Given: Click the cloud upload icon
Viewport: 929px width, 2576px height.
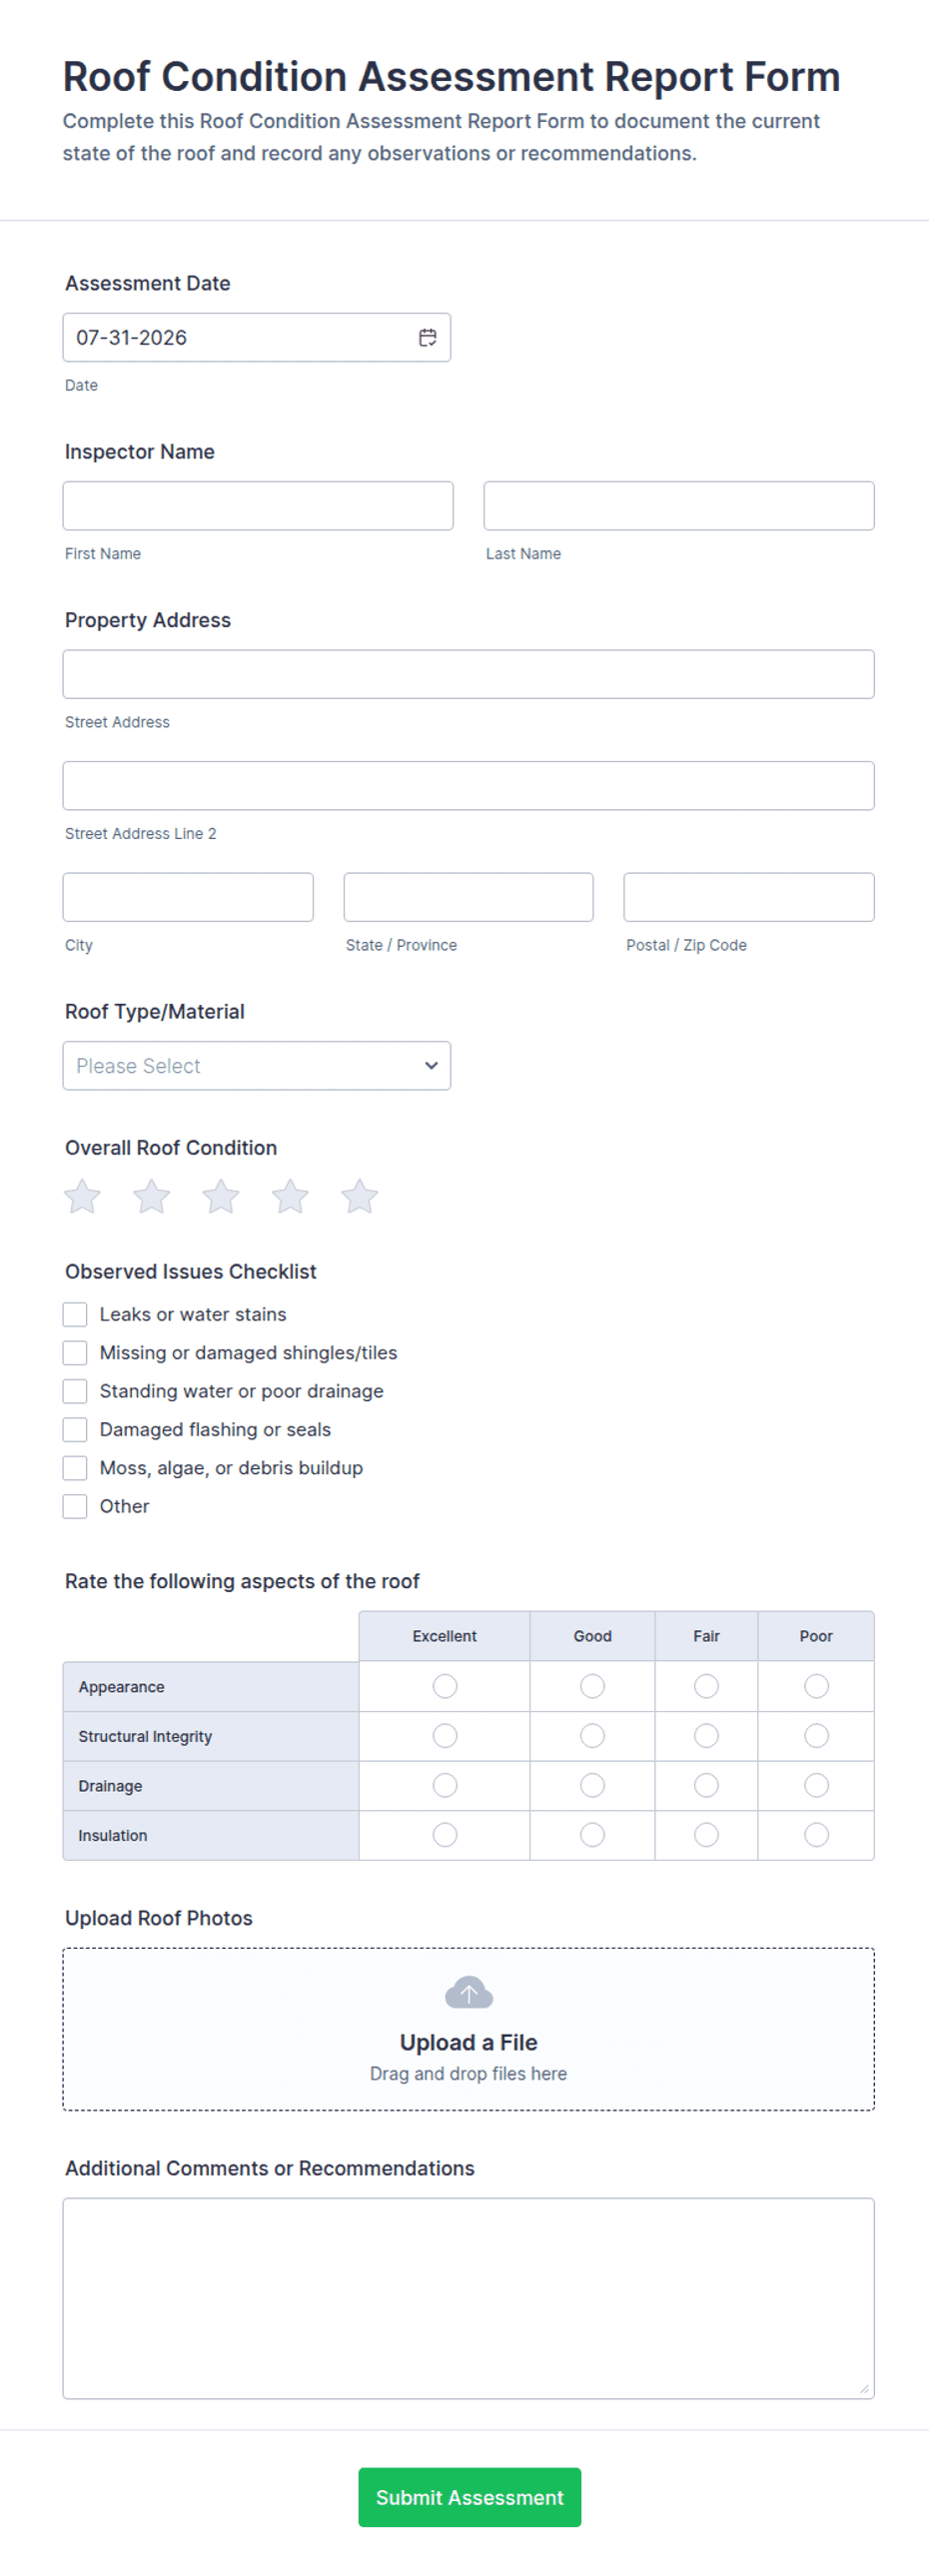Looking at the screenshot, I should coord(468,1992).
